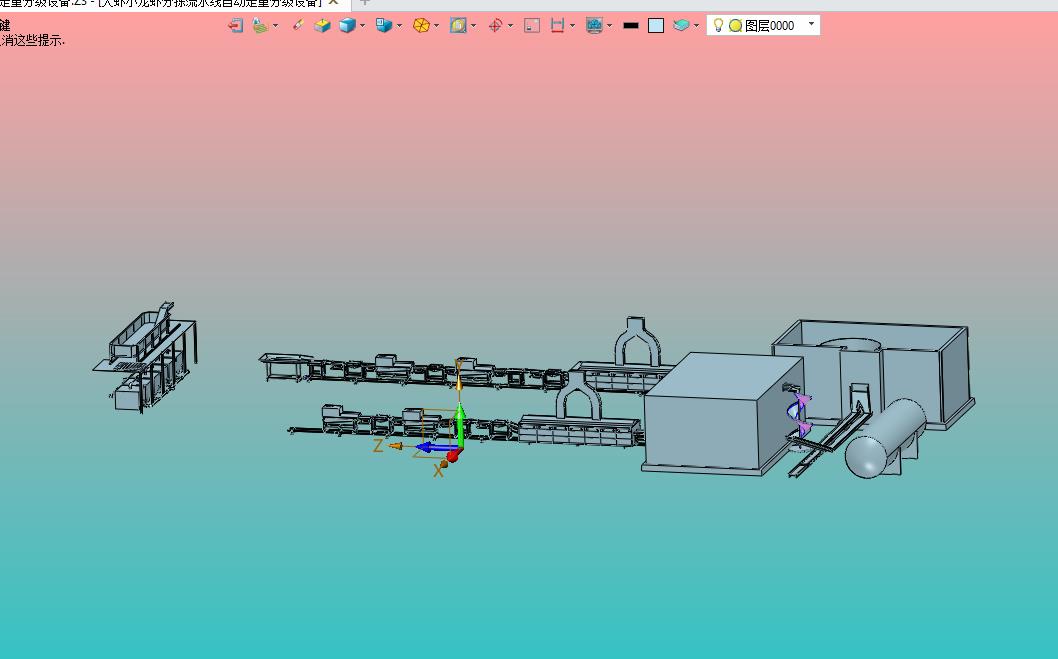Click the red crosshair target icon
This screenshot has width=1058, height=659.
coord(495,26)
